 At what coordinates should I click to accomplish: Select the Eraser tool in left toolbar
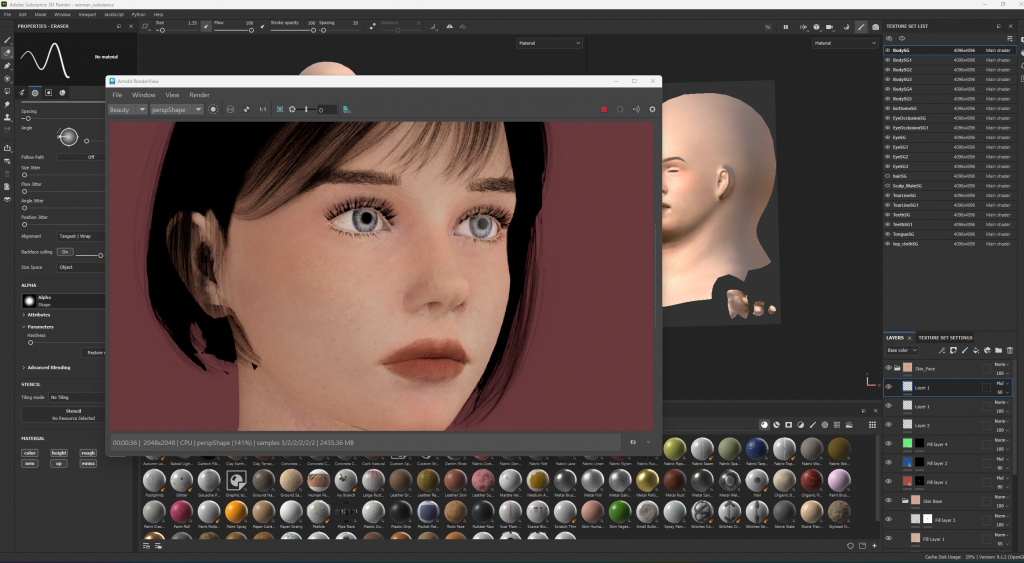coord(8,53)
